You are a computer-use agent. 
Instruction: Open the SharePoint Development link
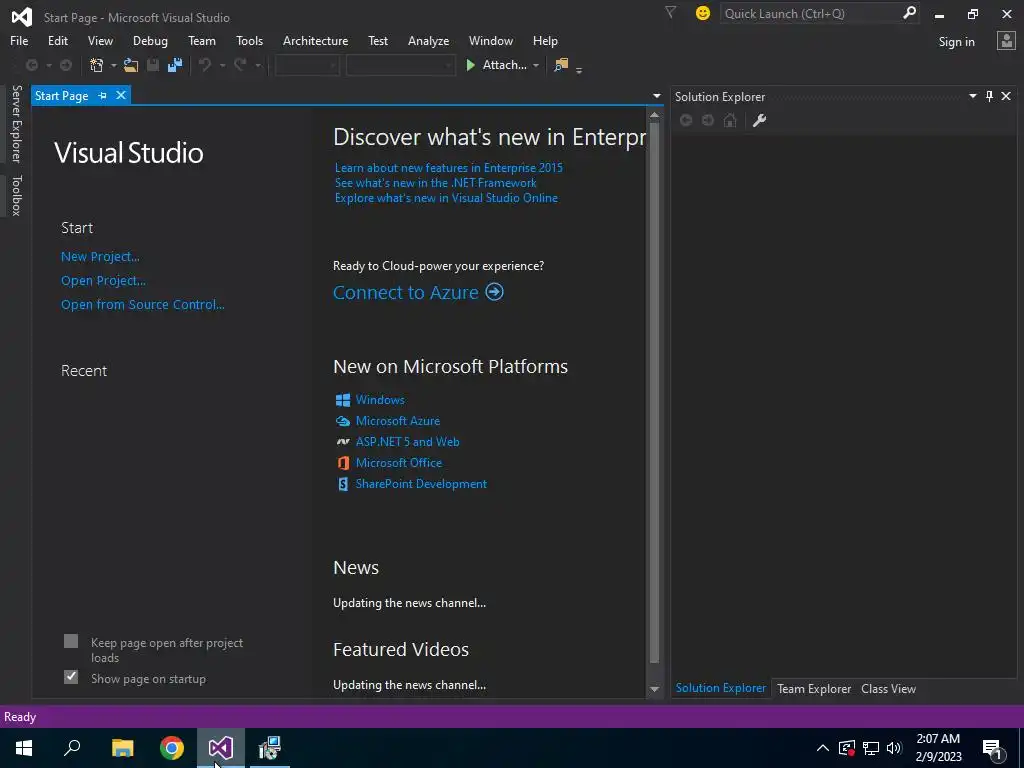[x=421, y=483]
